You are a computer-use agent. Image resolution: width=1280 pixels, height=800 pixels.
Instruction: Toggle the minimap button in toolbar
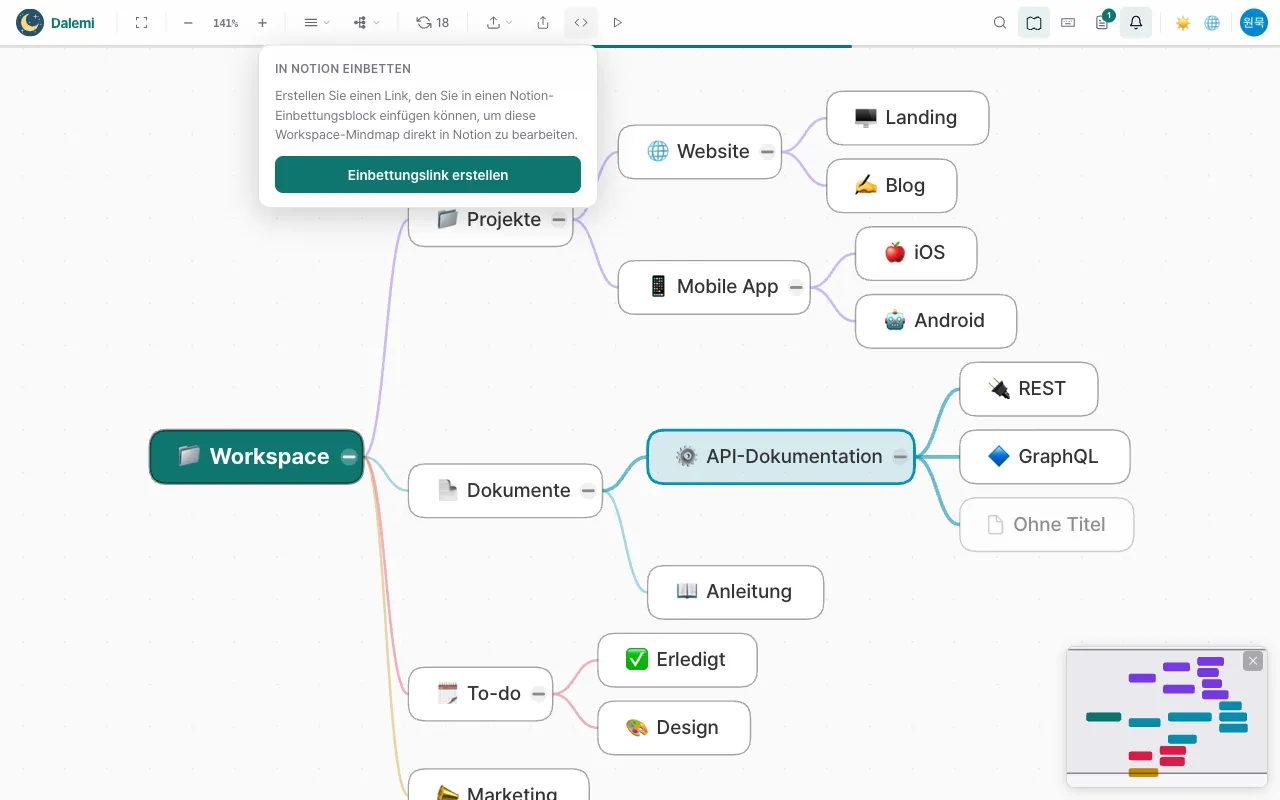tap(1034, 22)
